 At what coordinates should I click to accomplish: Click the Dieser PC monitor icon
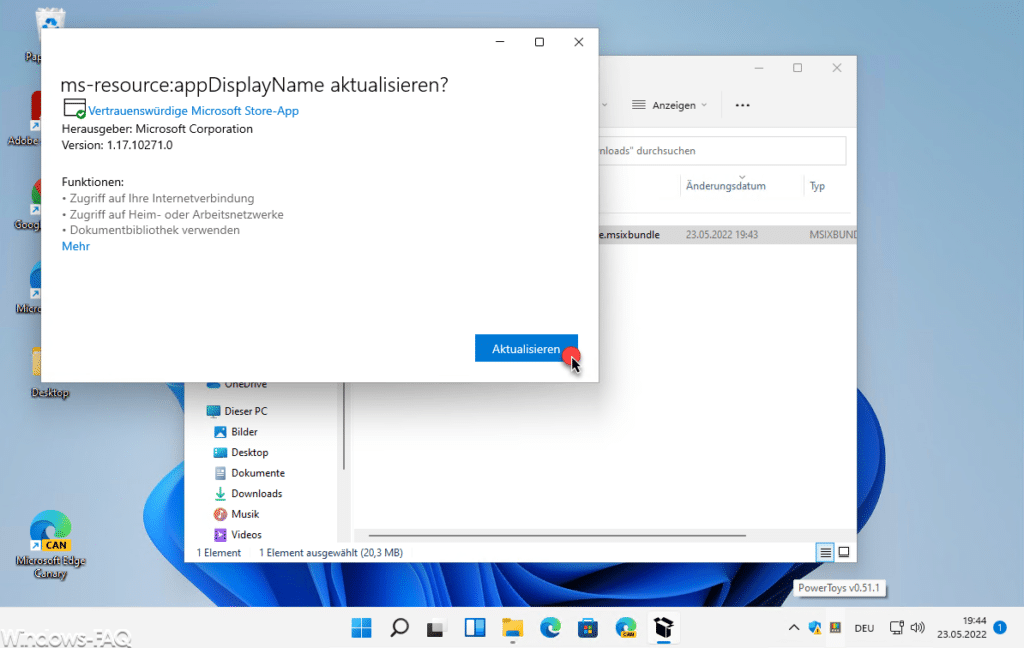tap(213, 411)
